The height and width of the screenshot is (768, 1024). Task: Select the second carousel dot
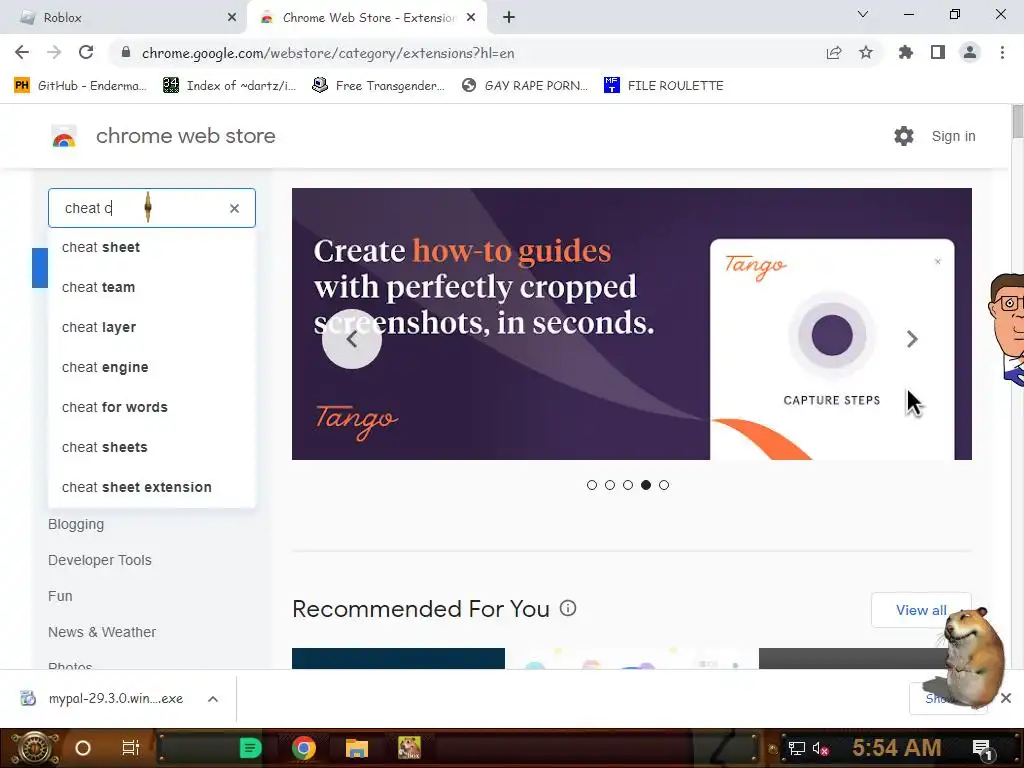click(610, 485)
